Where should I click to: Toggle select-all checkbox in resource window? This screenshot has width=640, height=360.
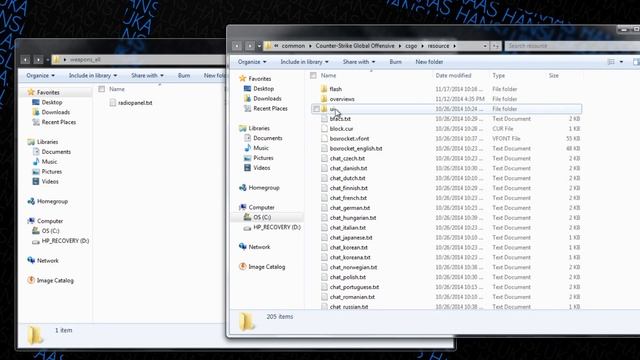313,76
